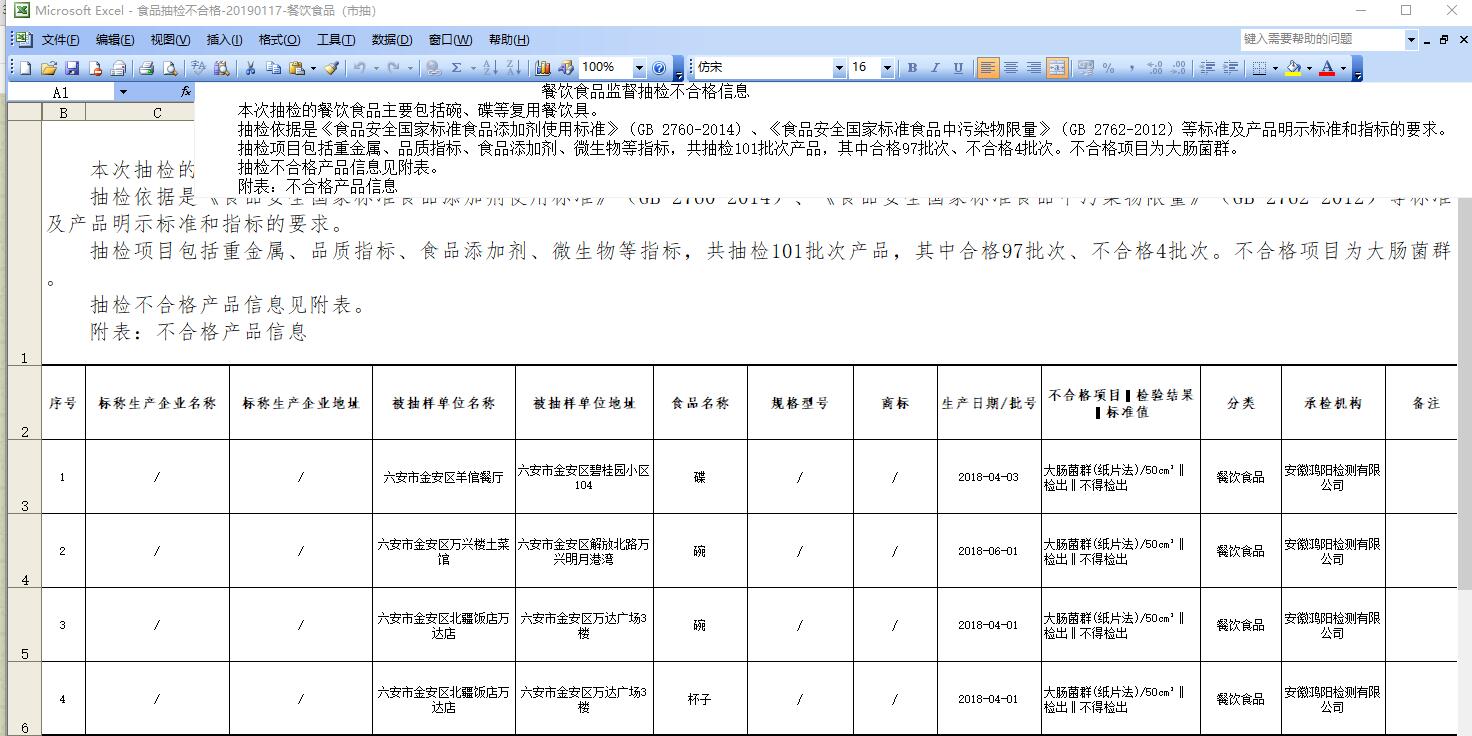Click Increase Decimal icon

coord(1154,68)
